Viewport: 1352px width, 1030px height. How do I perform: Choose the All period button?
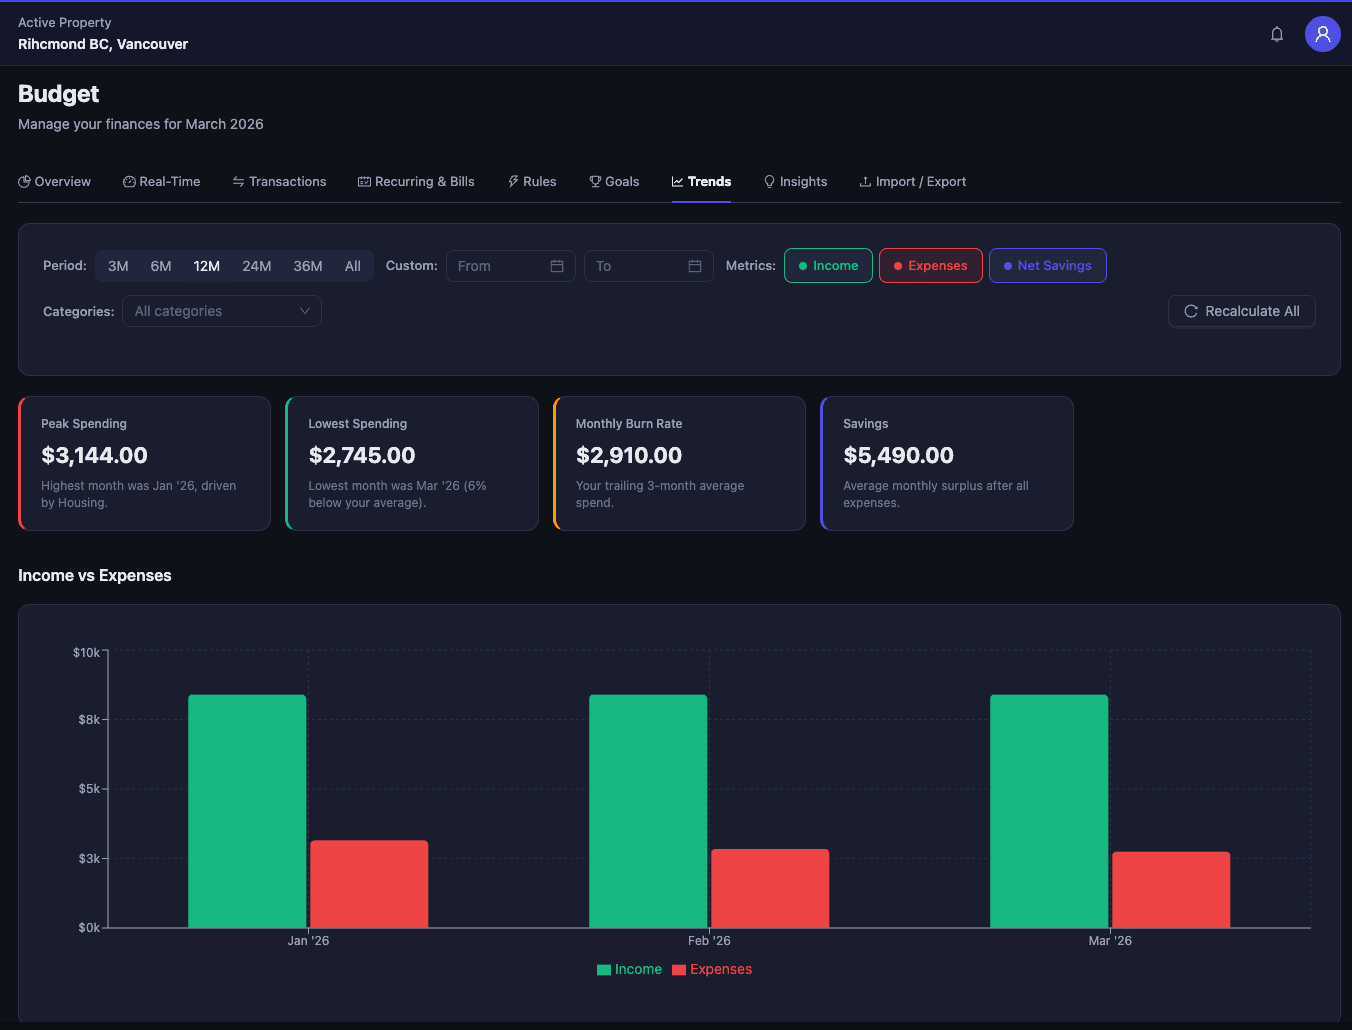click(x=353, y=266)
